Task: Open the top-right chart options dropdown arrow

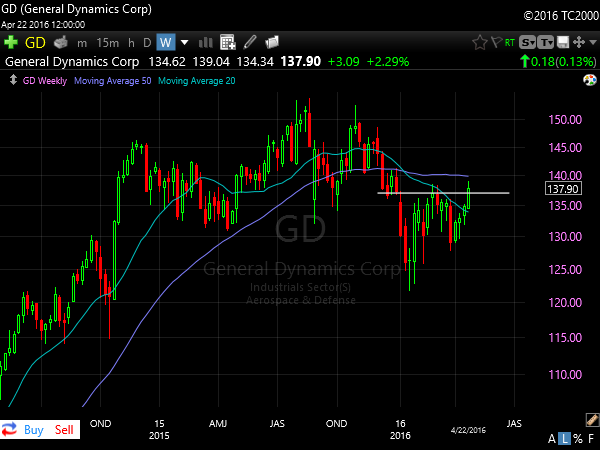Action: click(593, 42)
